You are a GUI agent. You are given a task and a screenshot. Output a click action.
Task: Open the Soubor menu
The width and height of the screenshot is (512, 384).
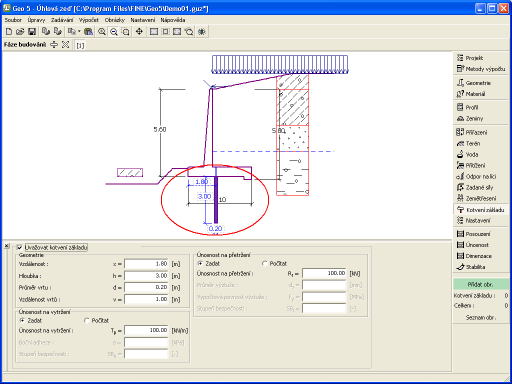(x=13, y=20)
